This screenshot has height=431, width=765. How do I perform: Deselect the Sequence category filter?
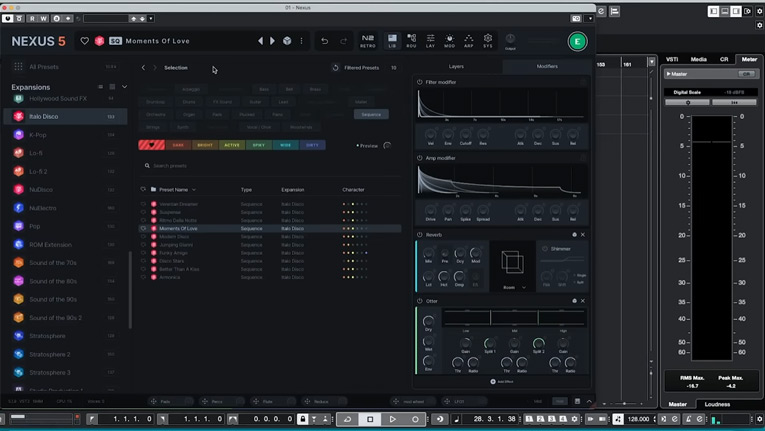coord(371,114)
